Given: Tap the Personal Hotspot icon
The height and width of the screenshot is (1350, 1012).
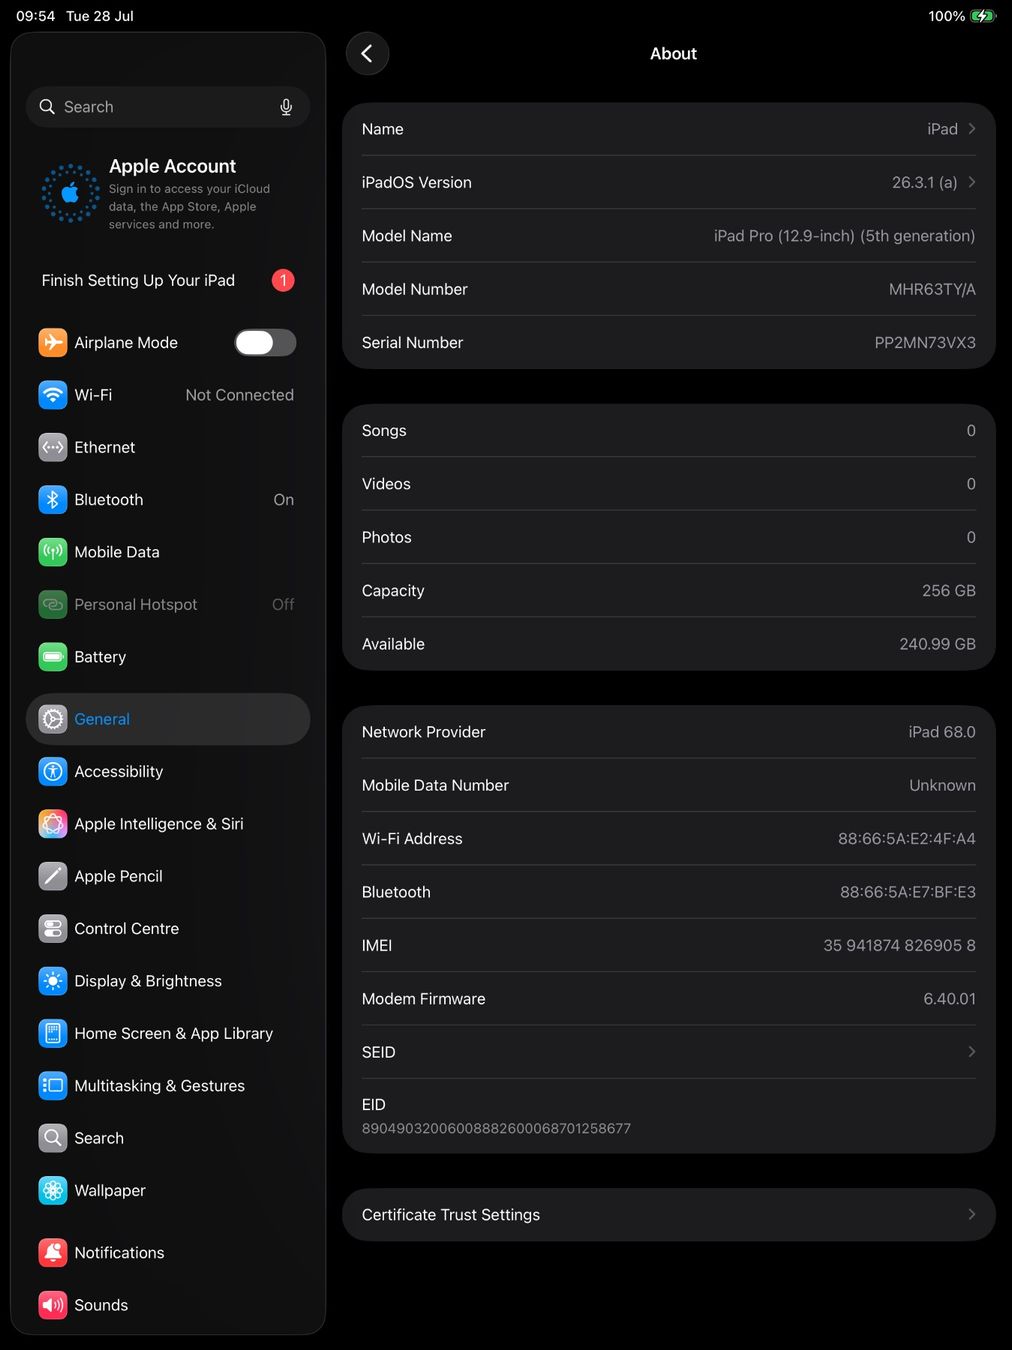Looking at the screenshot, I should click(53, 605).
